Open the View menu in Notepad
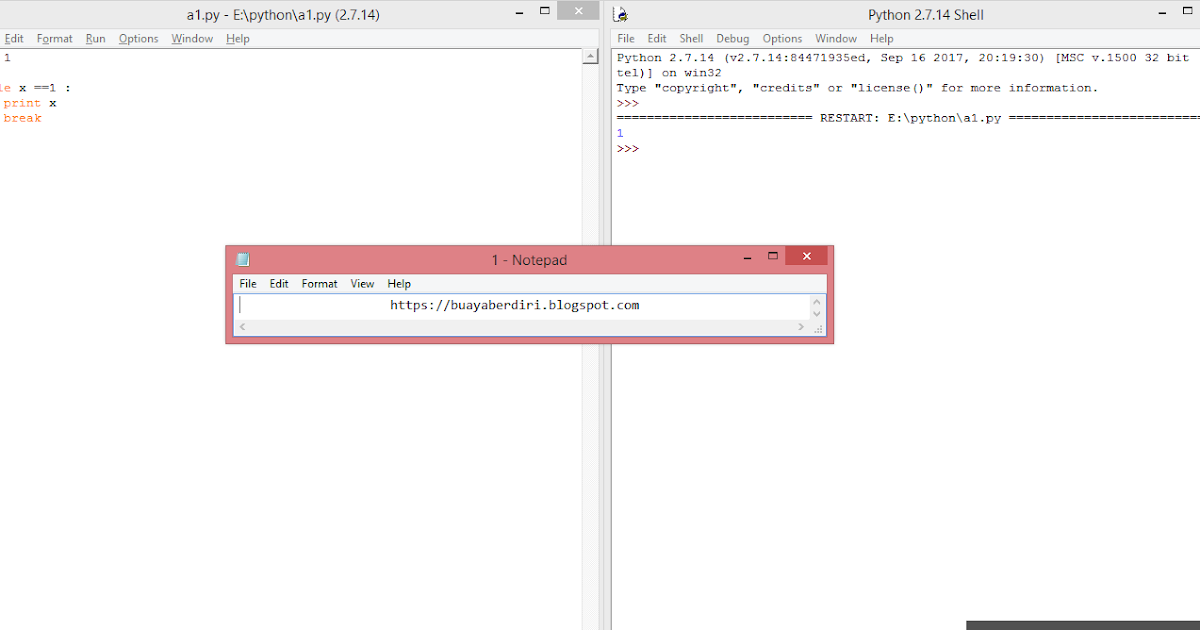Viewport: 1200px width, 630px height. (x=362, y=283)
